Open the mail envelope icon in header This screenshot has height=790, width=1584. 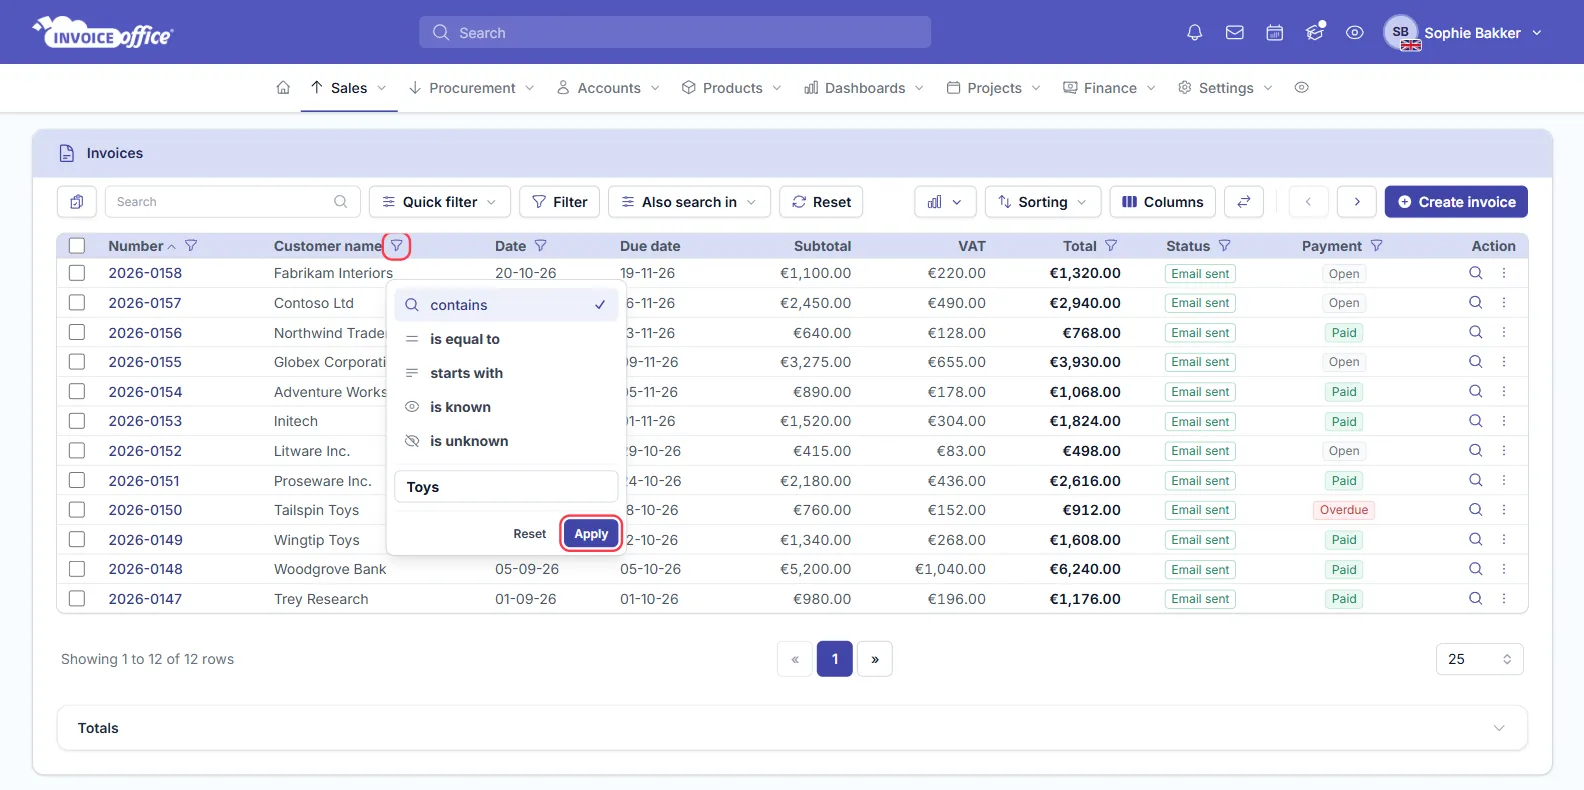[x=1235, y=33]
